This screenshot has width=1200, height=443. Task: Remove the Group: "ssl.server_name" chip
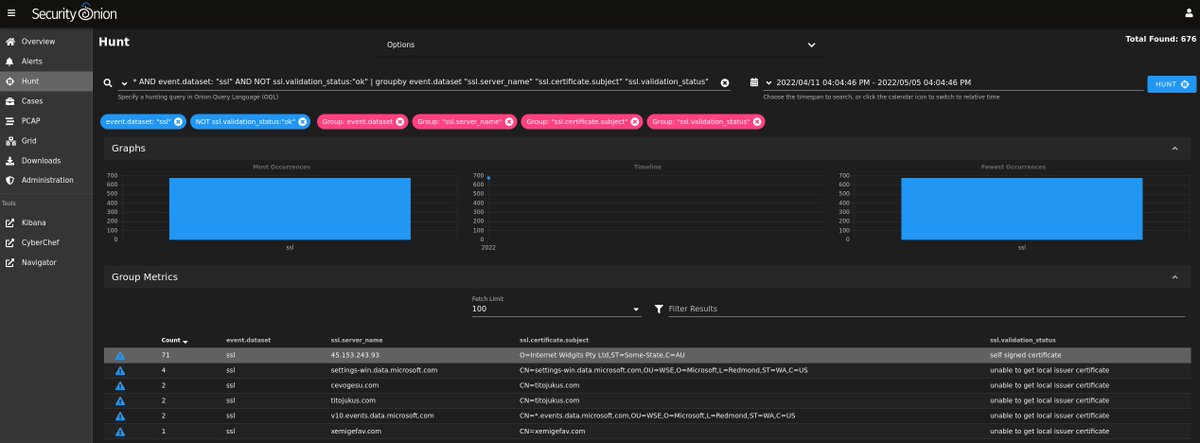click(509, 121)
